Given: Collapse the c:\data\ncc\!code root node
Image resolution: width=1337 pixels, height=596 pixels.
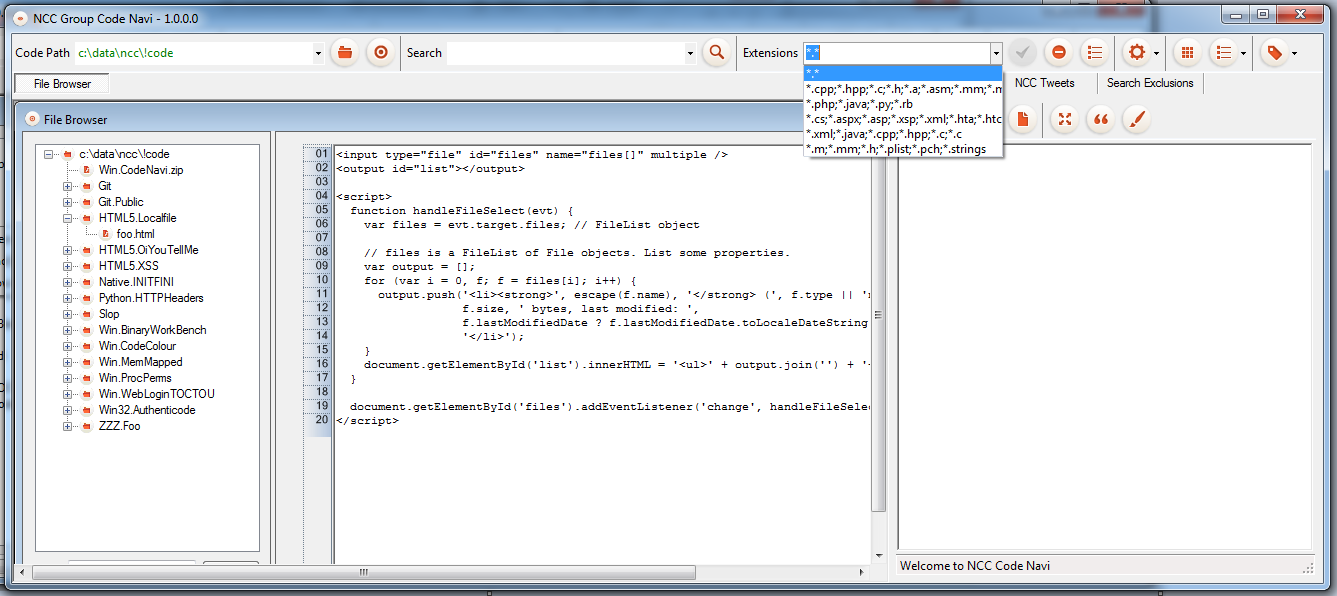Looking at the screenshot, I should pyautogui.click(x=48, y=154).
